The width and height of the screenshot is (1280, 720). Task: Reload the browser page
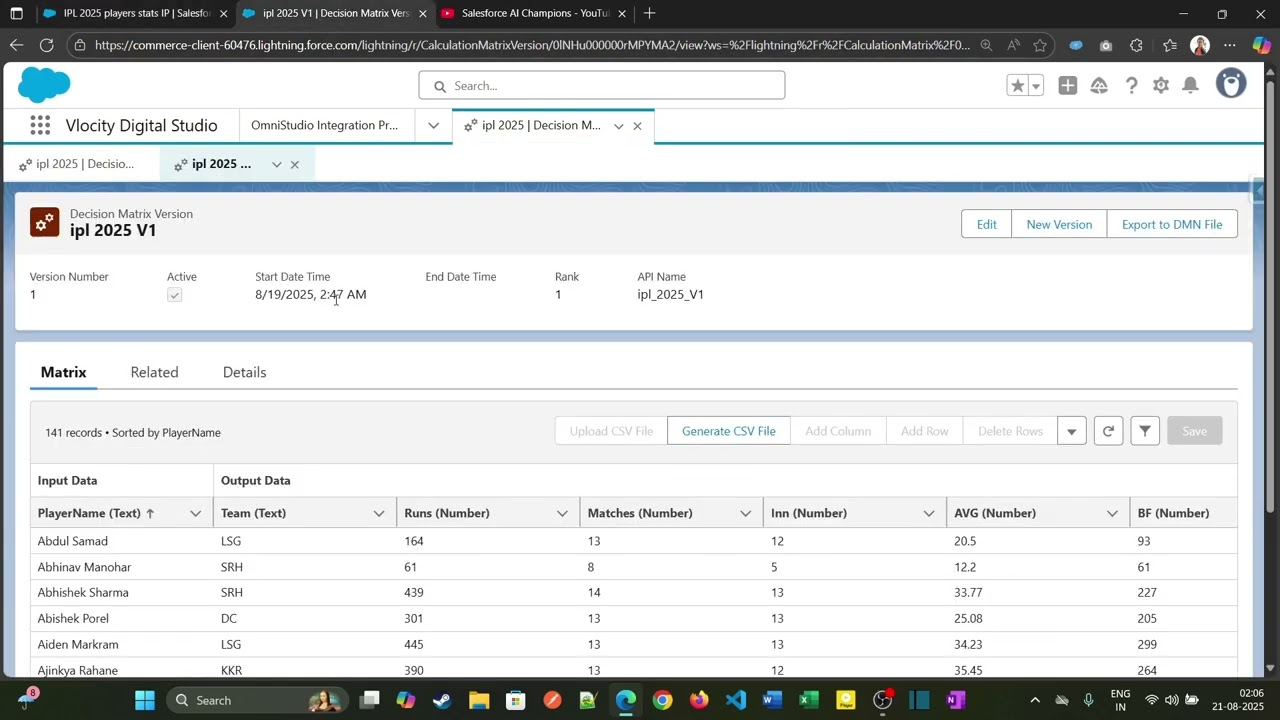click(47, 45)
